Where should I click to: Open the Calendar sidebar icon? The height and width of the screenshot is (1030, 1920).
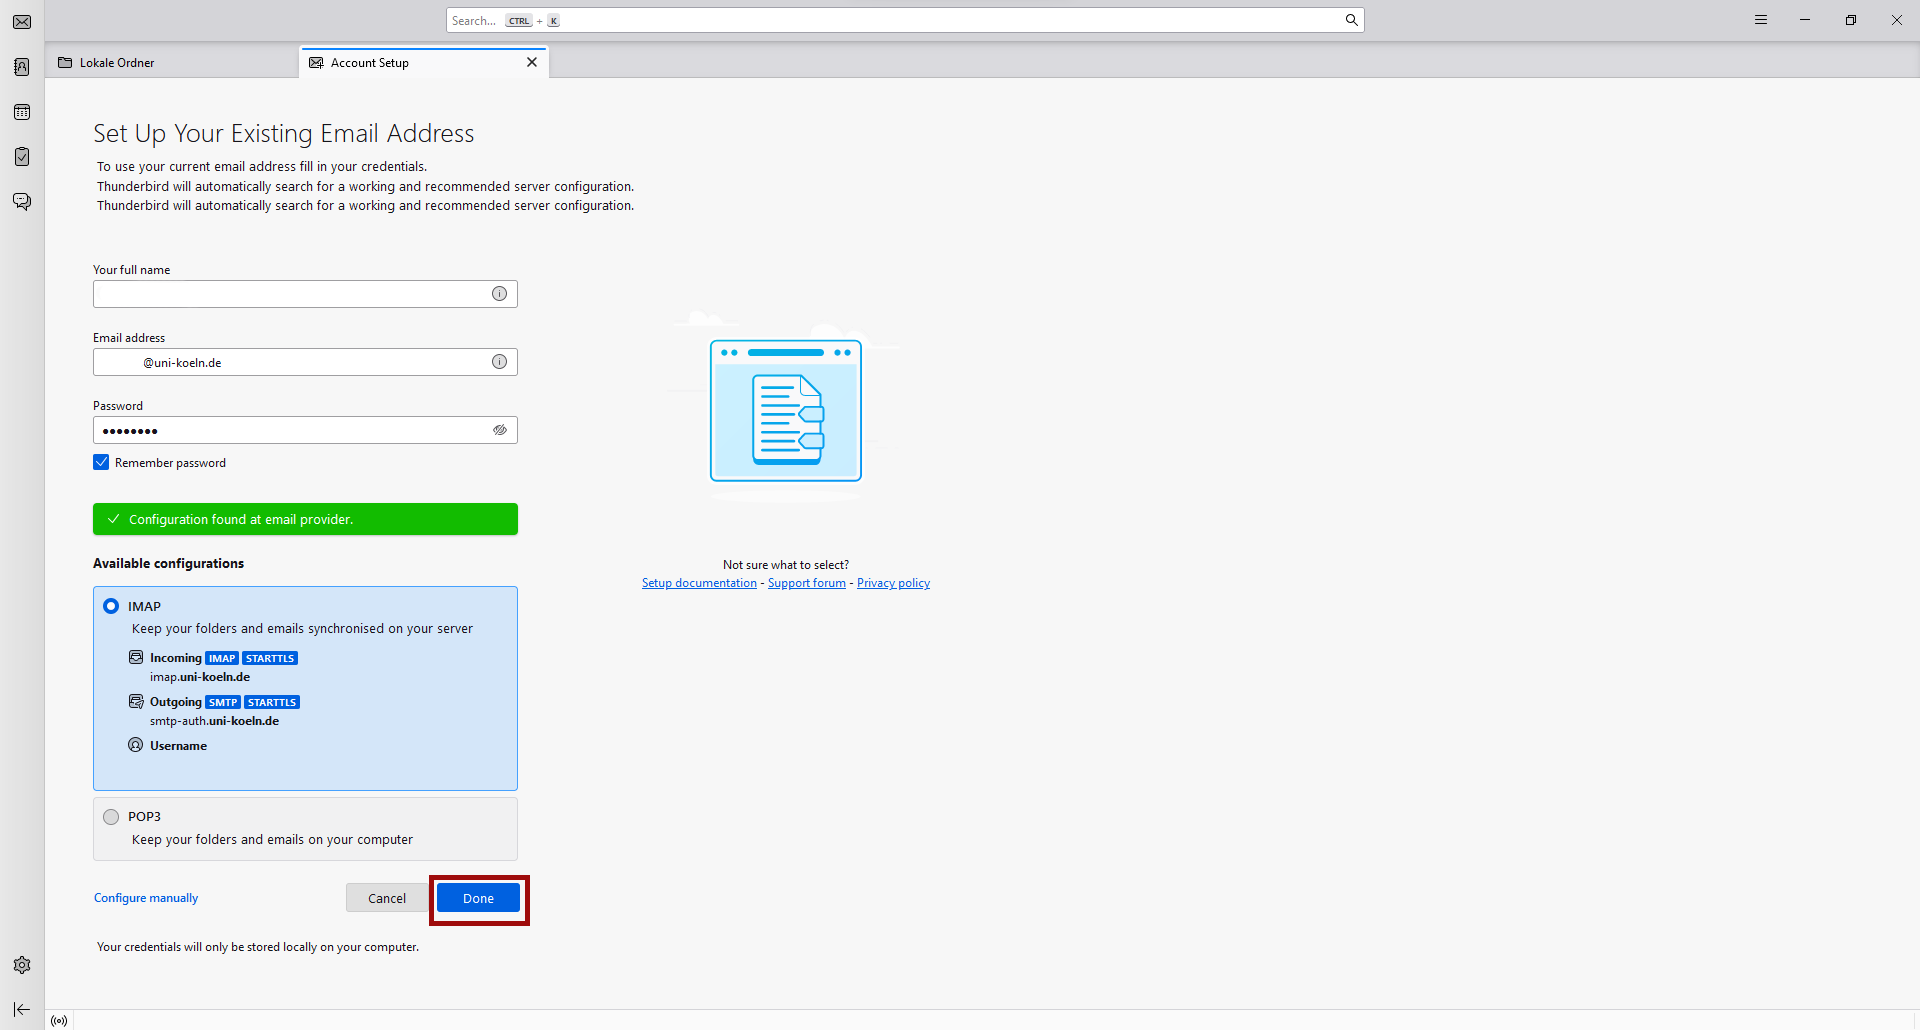pyautogui.click(x=22, y=112)
